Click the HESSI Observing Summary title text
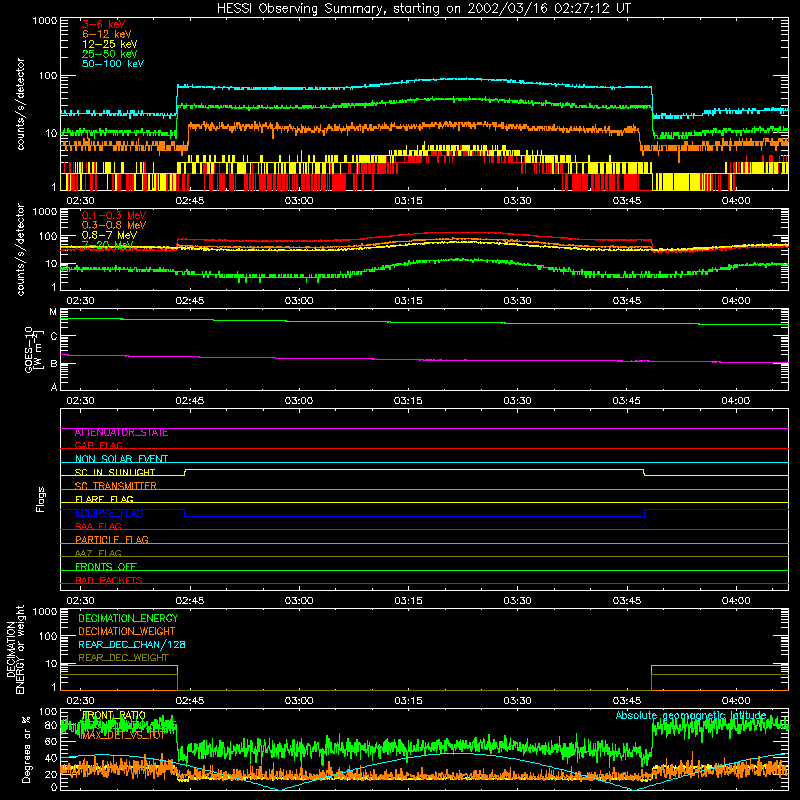 click(x=424, y=9)
